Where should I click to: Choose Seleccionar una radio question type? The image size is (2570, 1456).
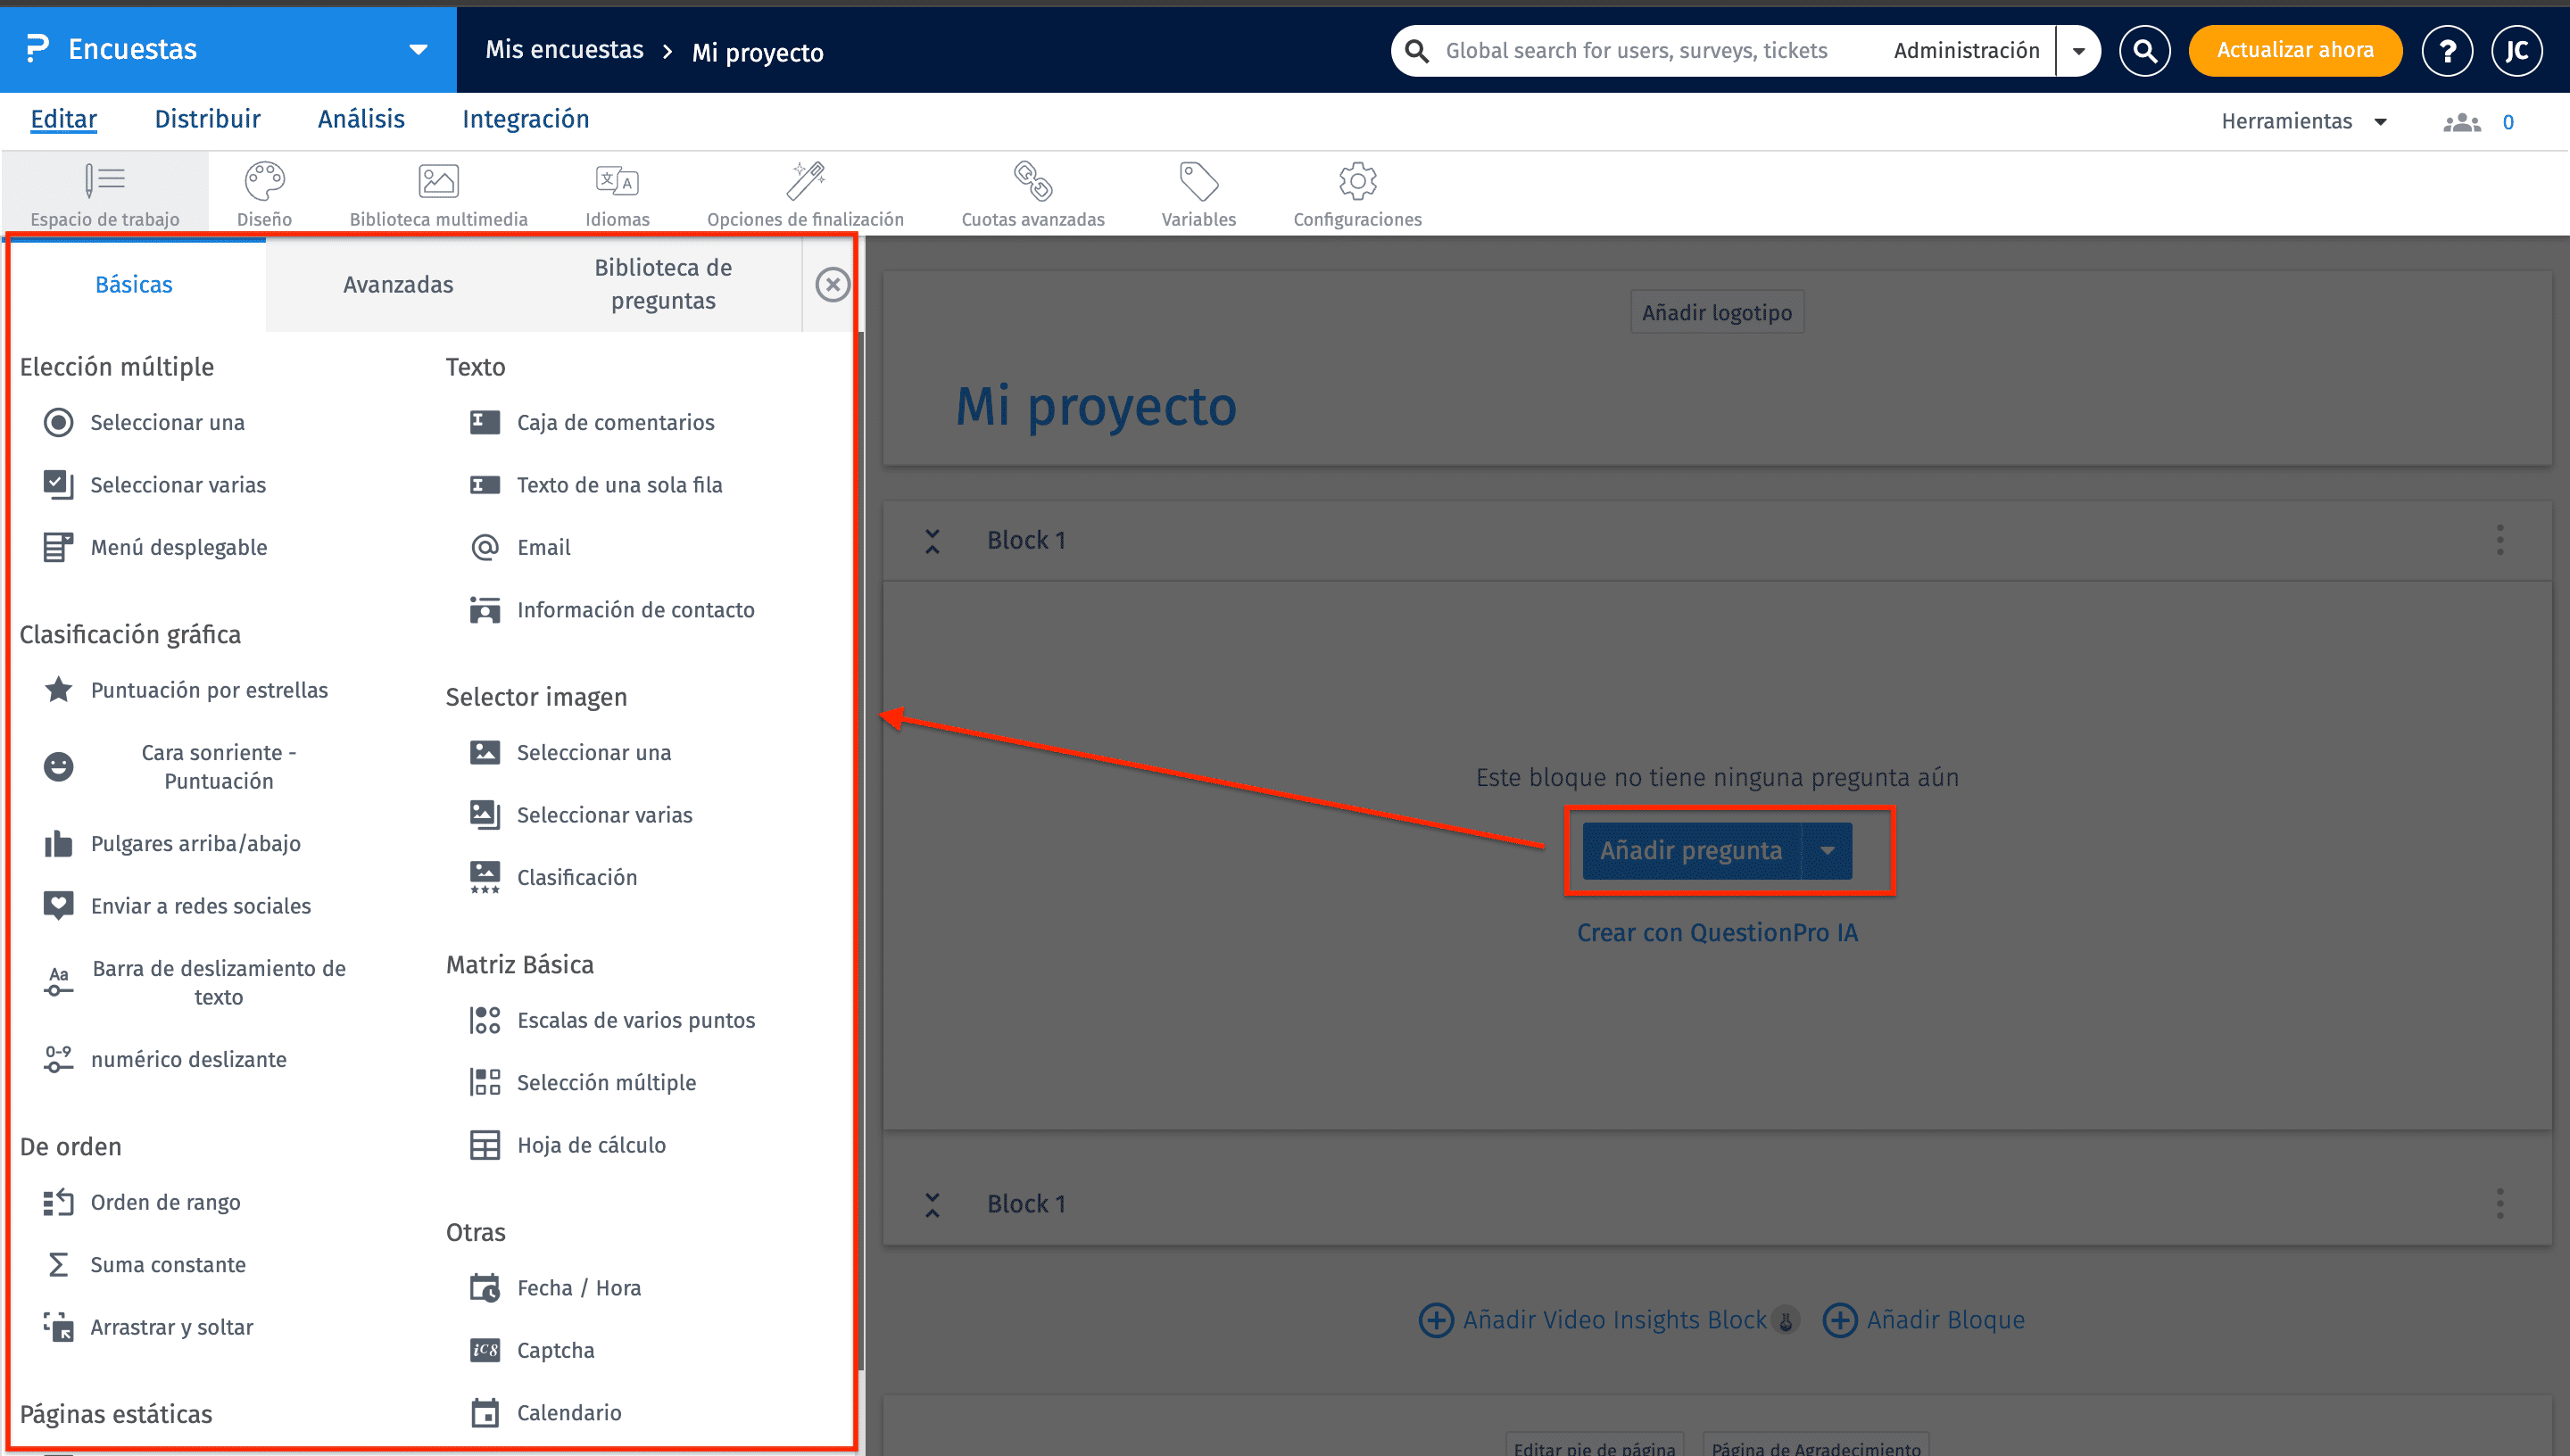tap(166, 422)
